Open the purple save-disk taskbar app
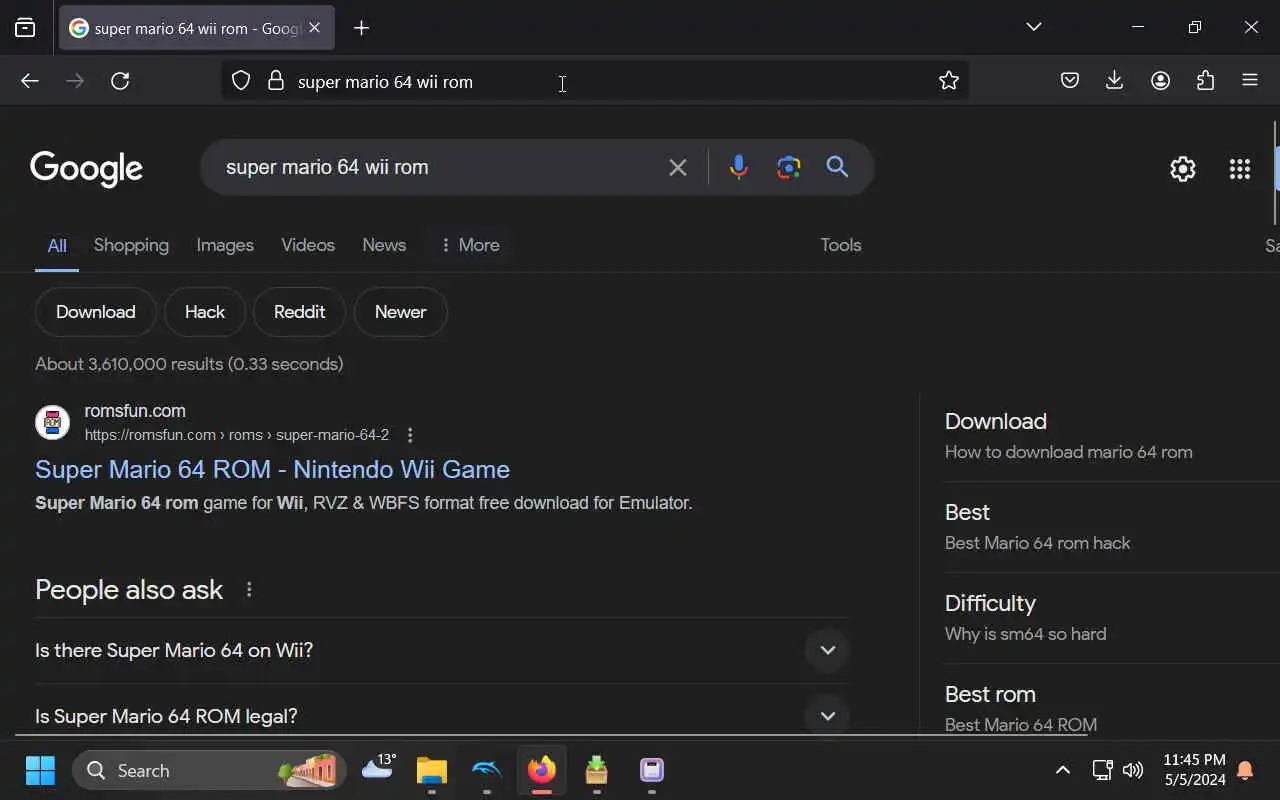The width and height of the screenshot is (1280, 800). 652,770
